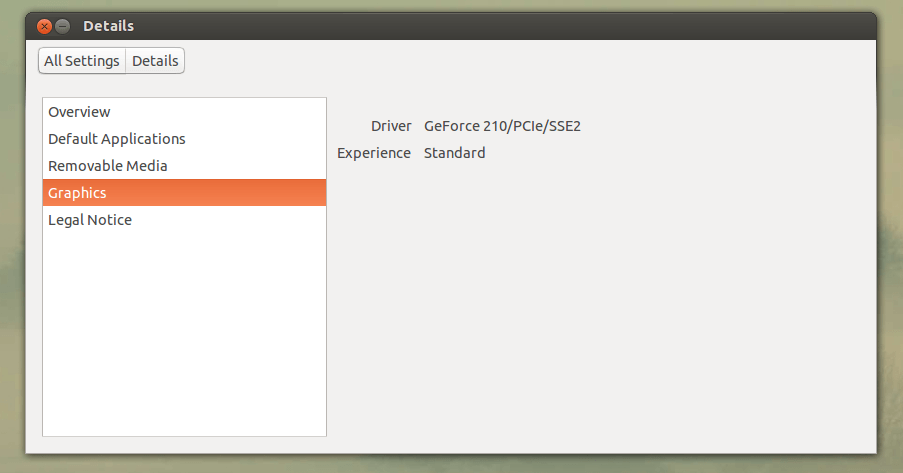Go back to All Settings
This screenshot has height=473, width=903.
coord(82,61)
